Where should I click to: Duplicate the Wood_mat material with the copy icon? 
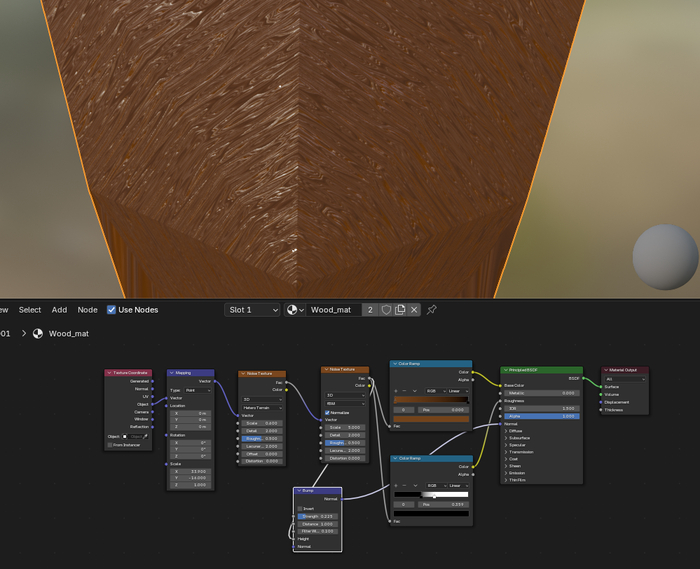point(400,310)
